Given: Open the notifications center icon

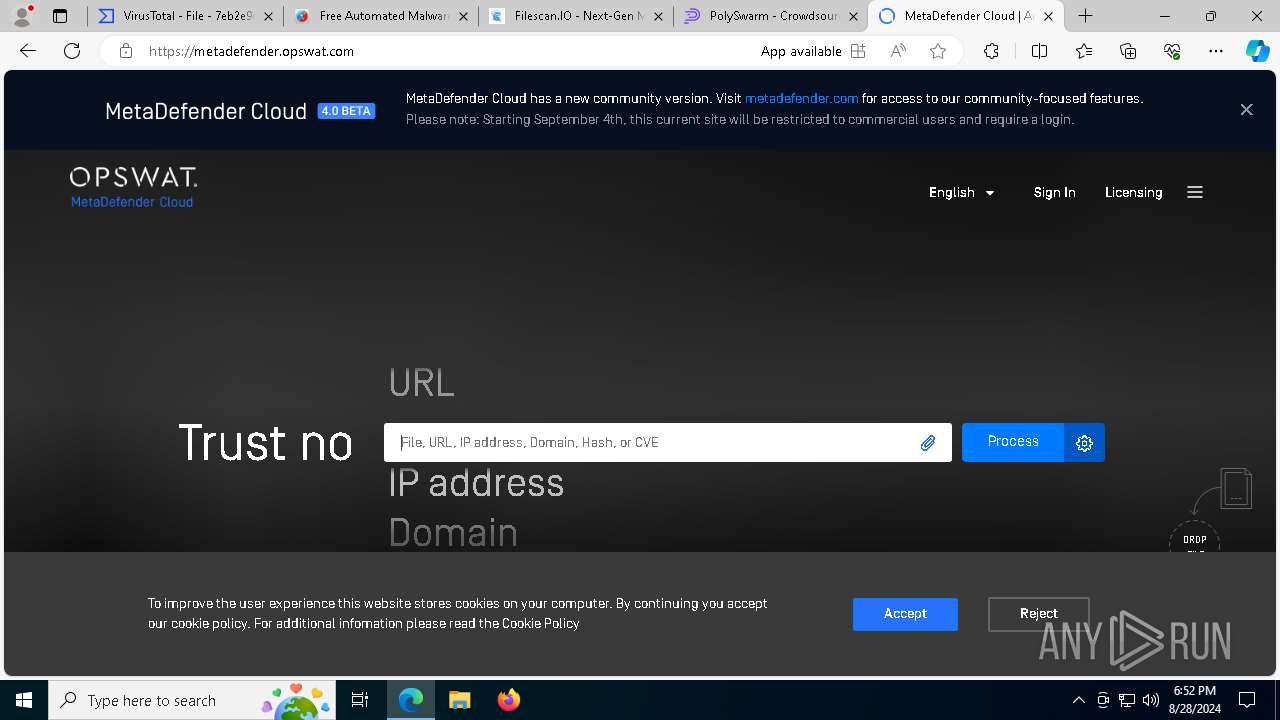Looking at the screenshot, I should (1247, 700).
